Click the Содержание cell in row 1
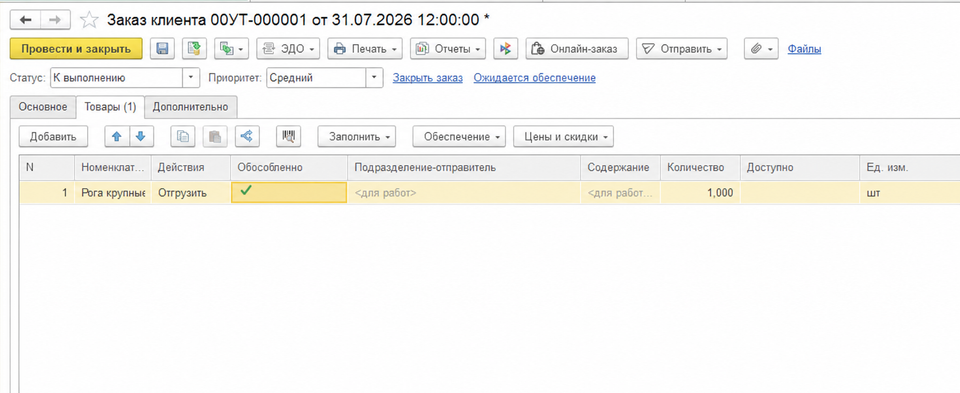960x393 pixels. [620, 192]
